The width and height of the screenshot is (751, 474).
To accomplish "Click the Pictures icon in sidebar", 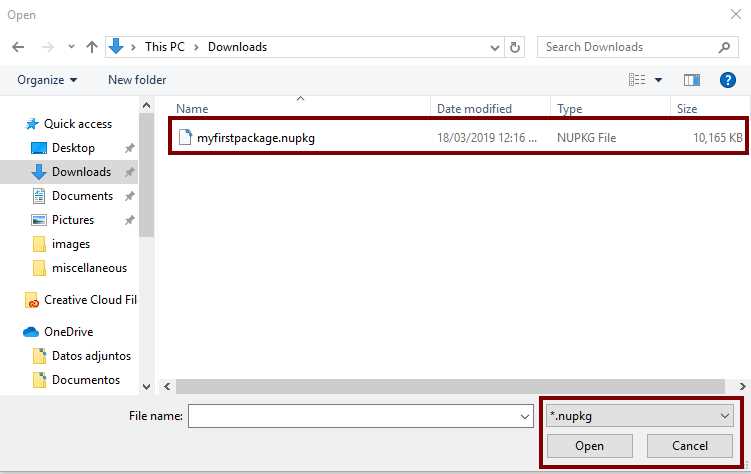I will 39,220.
